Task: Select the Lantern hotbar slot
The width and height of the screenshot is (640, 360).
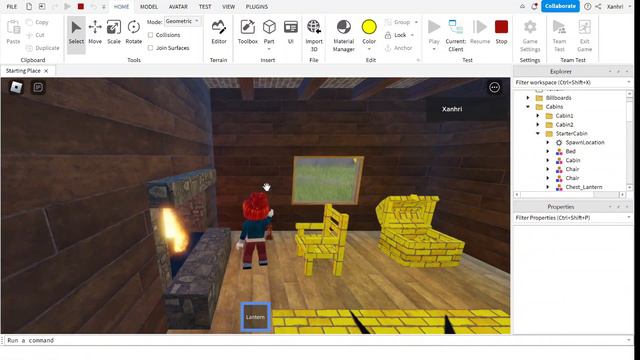Action: [256, 316]
